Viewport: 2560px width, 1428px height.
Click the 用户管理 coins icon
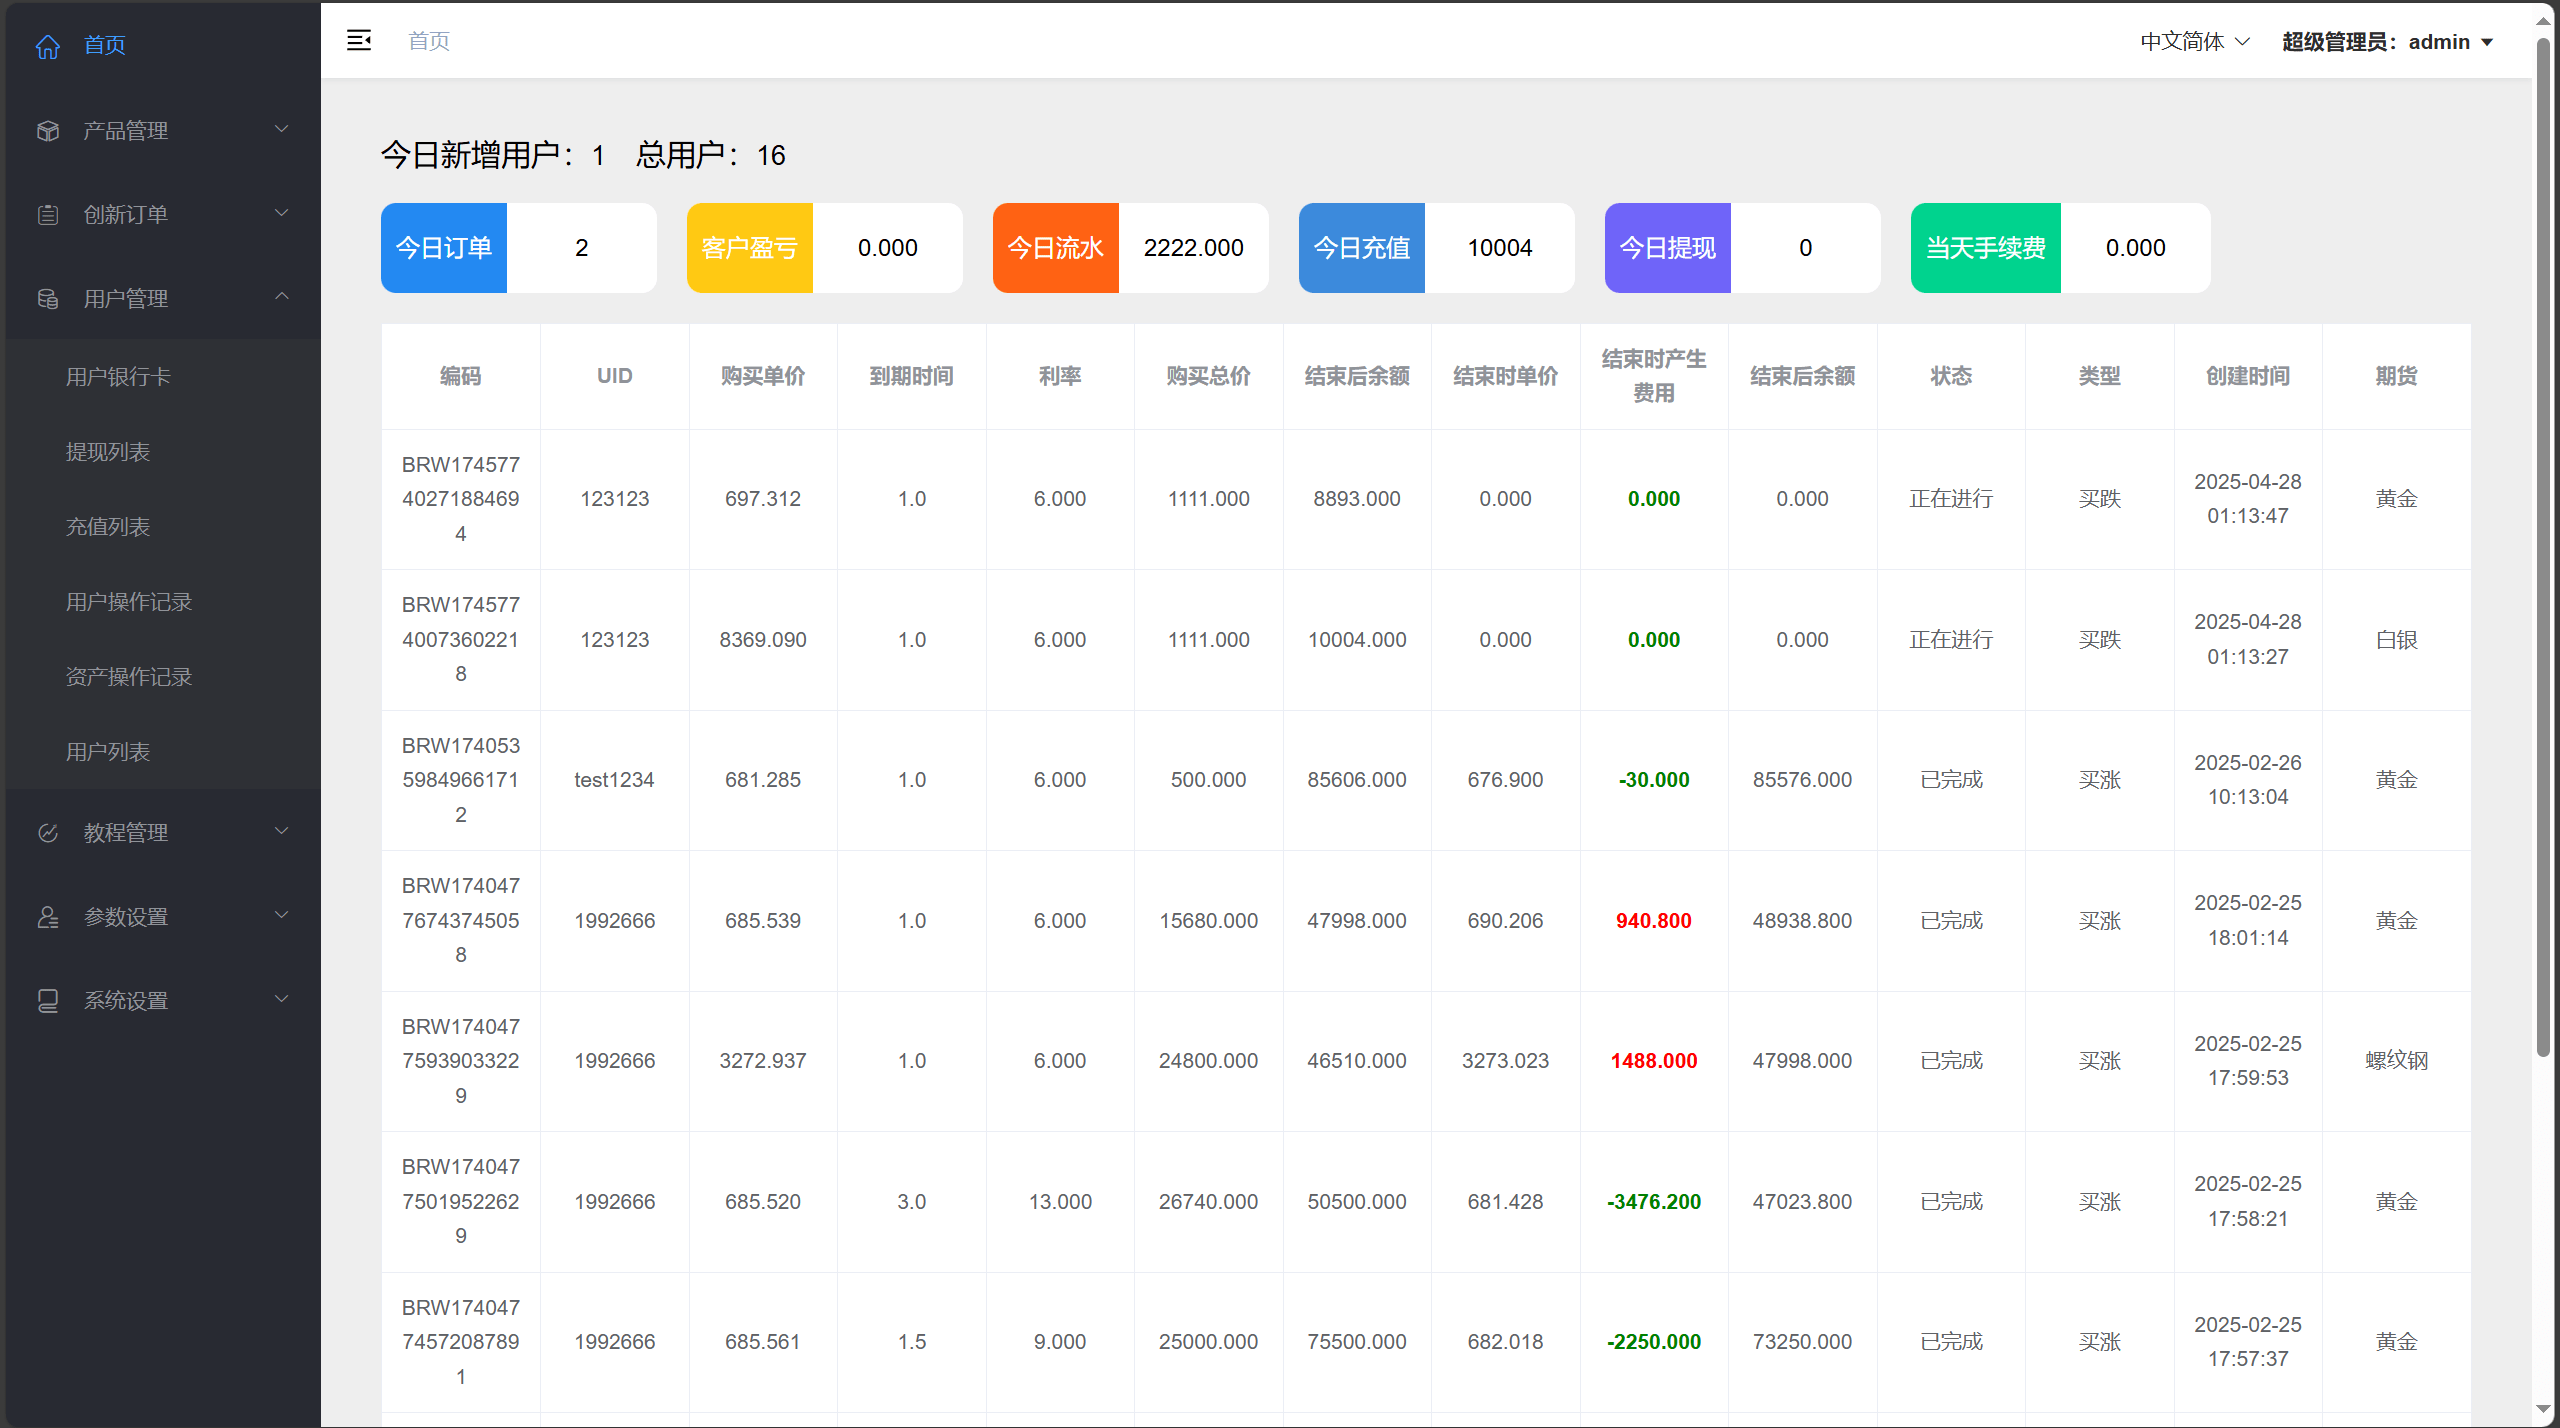[48, 299]
